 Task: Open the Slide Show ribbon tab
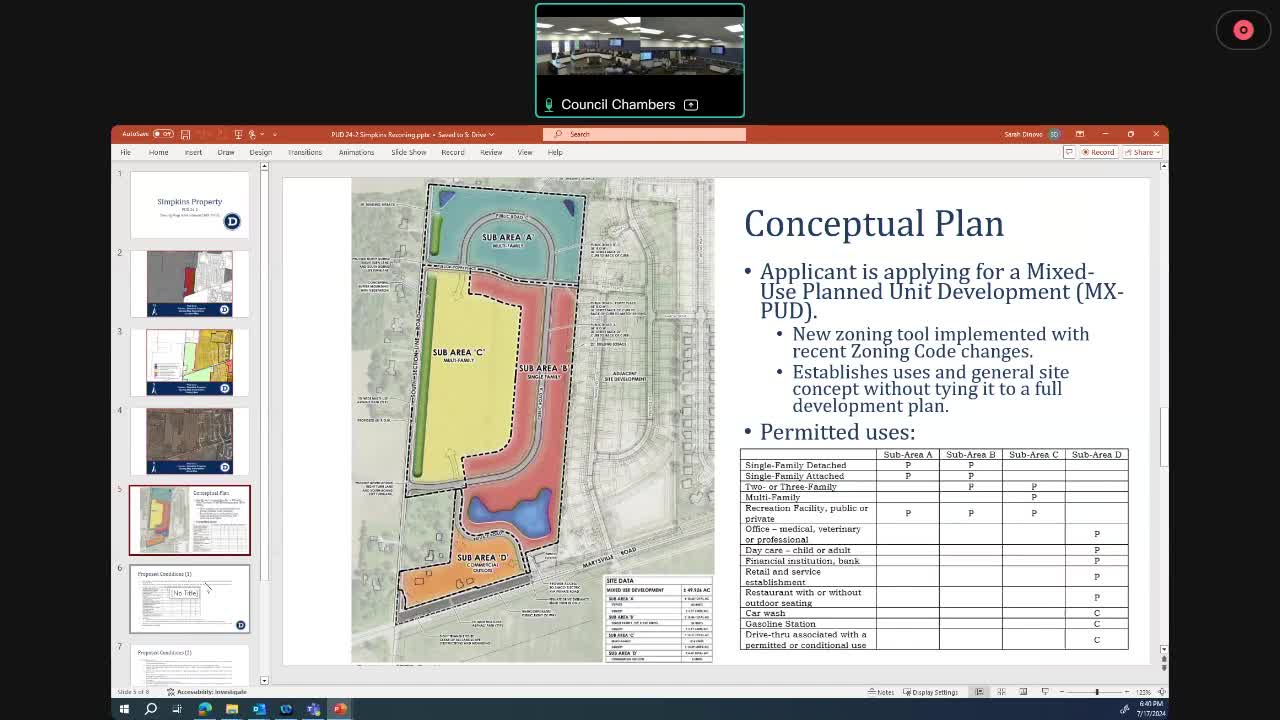pos(408,152)
